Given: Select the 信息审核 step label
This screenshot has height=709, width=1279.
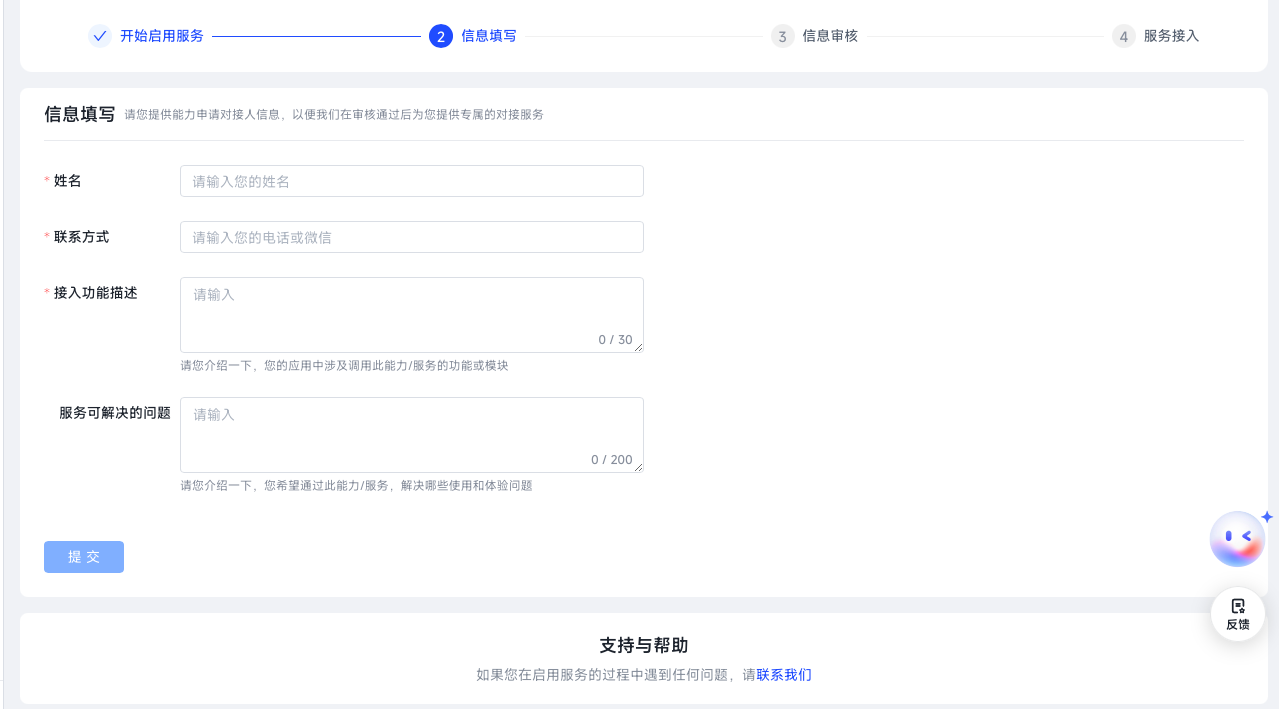Looking at the screenshot, I should pyautogui.click(x=830, y=36).
